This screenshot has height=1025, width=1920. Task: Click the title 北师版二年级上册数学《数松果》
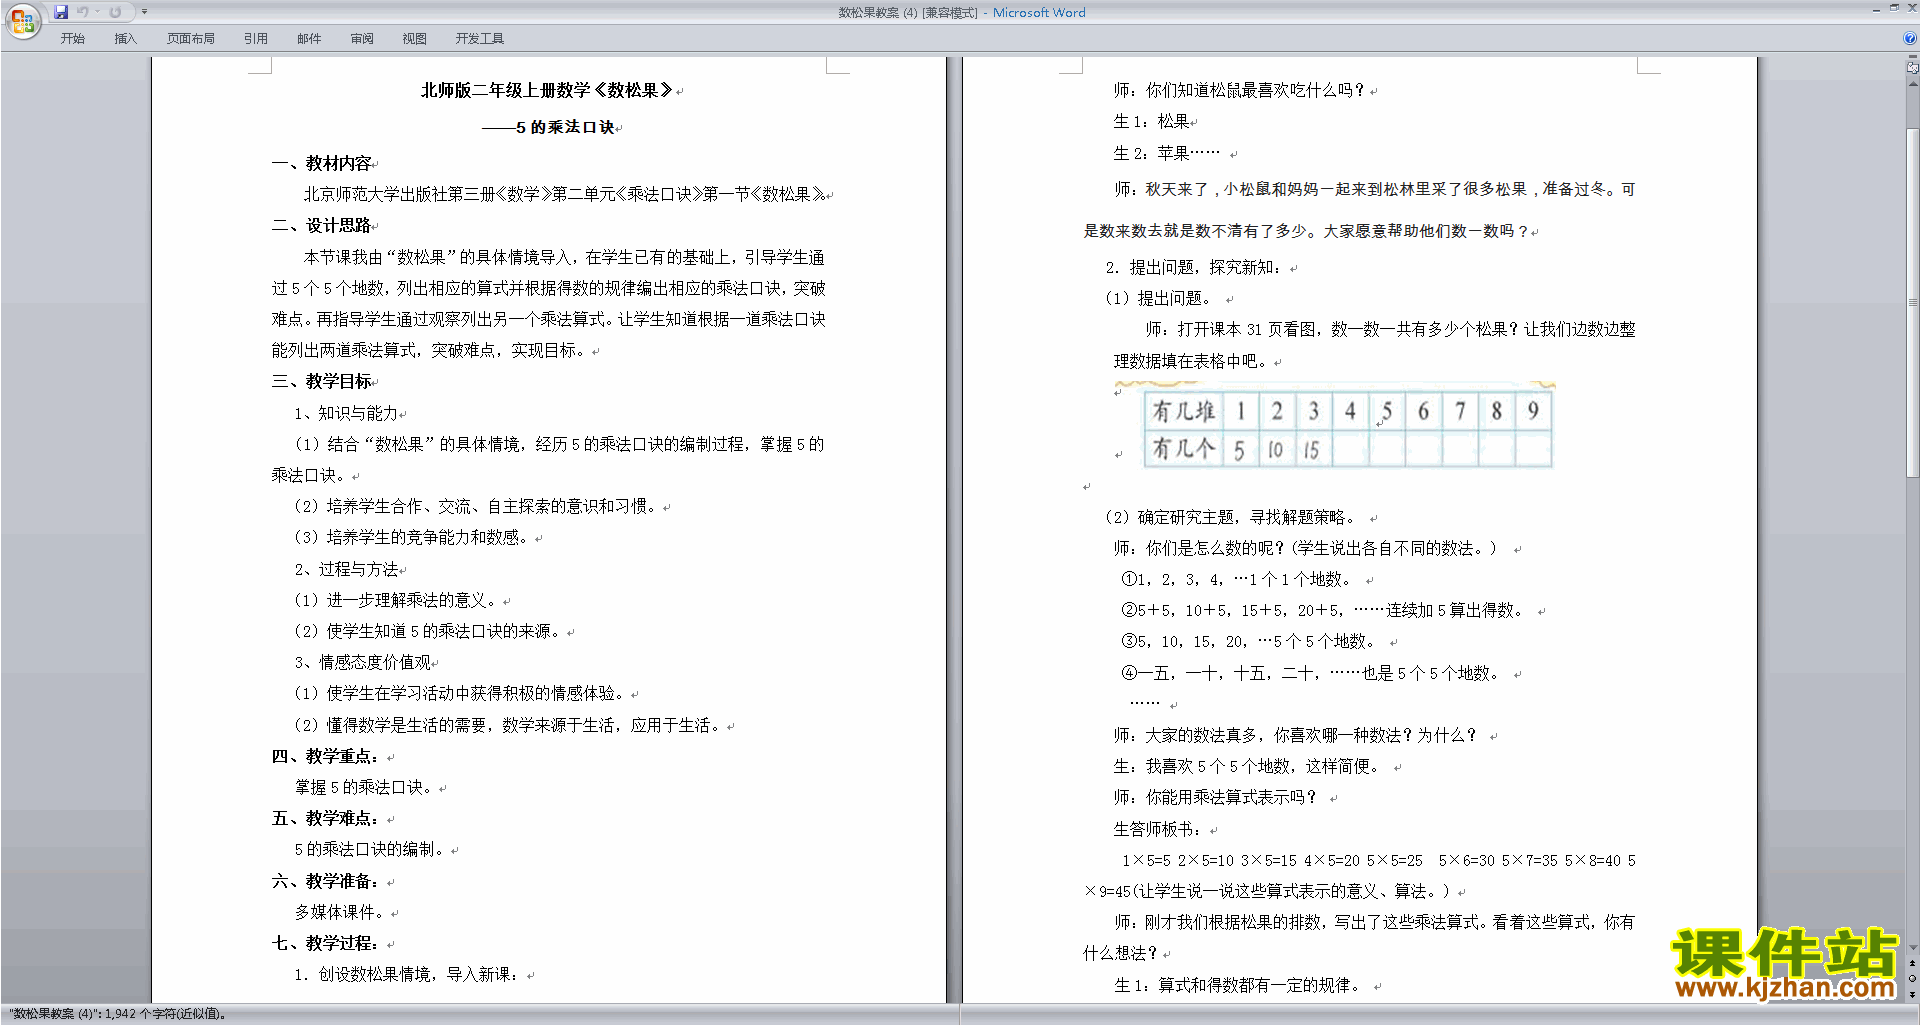coord(547,90)
